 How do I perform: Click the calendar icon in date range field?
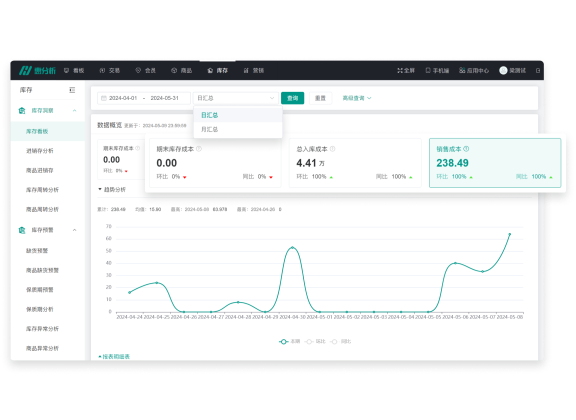[104, 98]
